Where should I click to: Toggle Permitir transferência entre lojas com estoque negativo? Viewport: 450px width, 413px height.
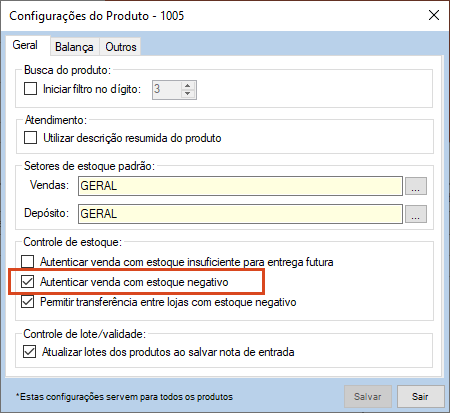[x=27, y=302]
